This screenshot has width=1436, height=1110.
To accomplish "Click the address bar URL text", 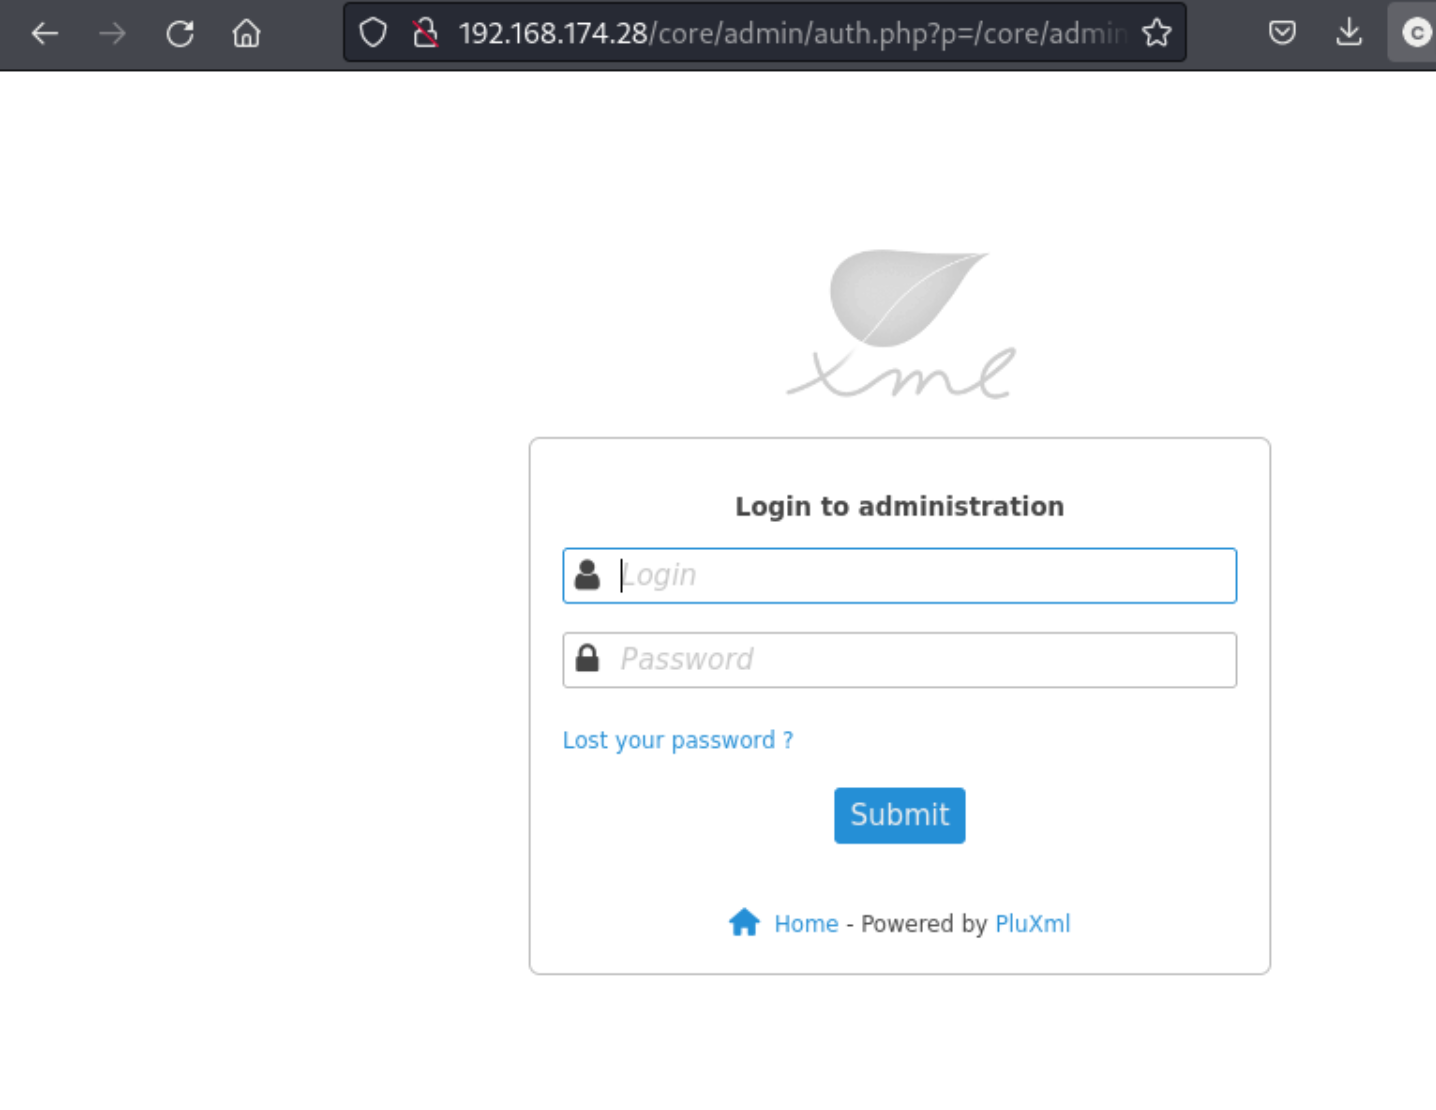I will 792,33.
